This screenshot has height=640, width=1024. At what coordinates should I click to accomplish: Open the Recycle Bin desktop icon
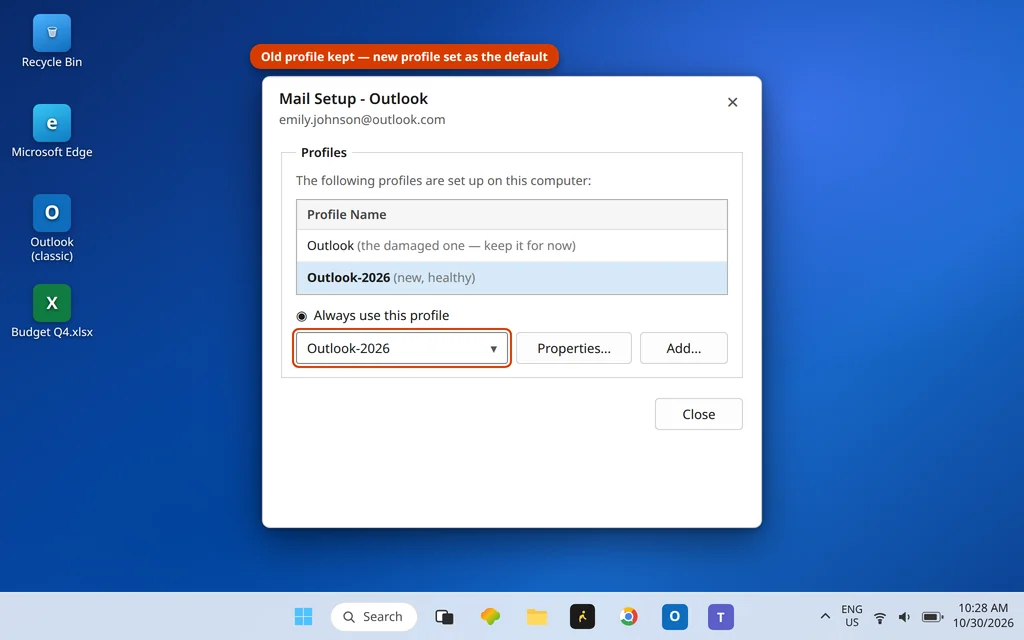[x=52, y=42]
